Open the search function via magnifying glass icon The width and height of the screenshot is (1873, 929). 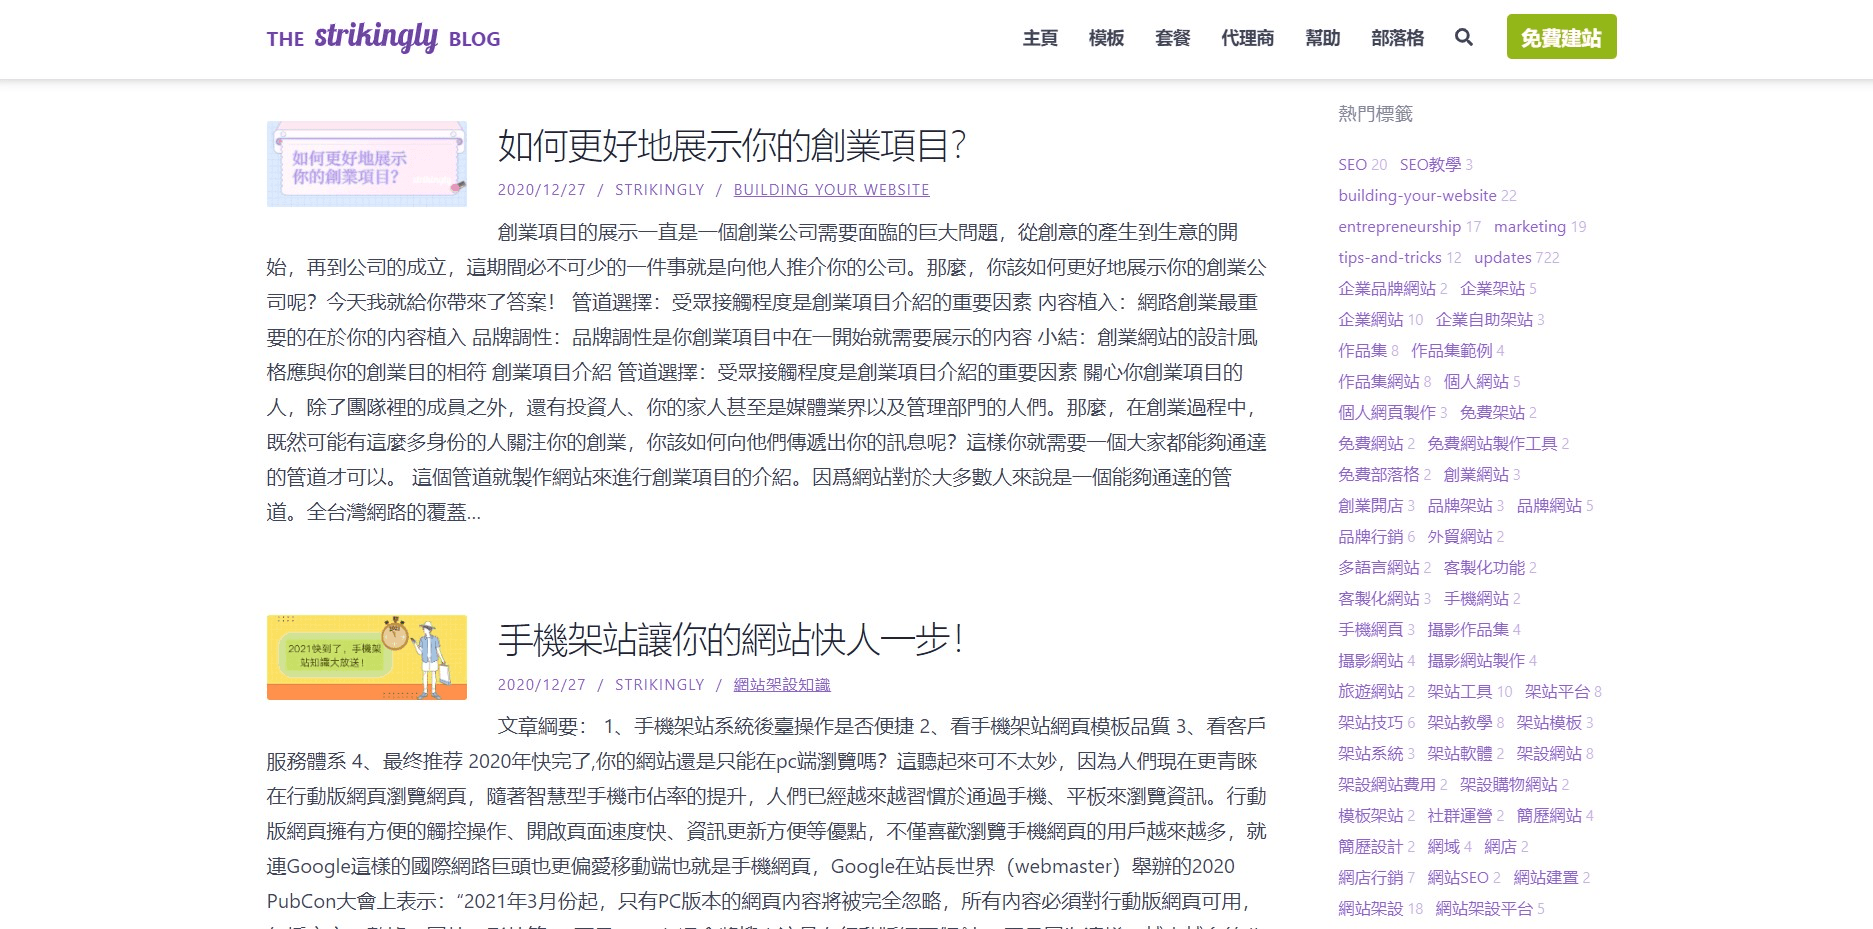[x=1464, y=37]
